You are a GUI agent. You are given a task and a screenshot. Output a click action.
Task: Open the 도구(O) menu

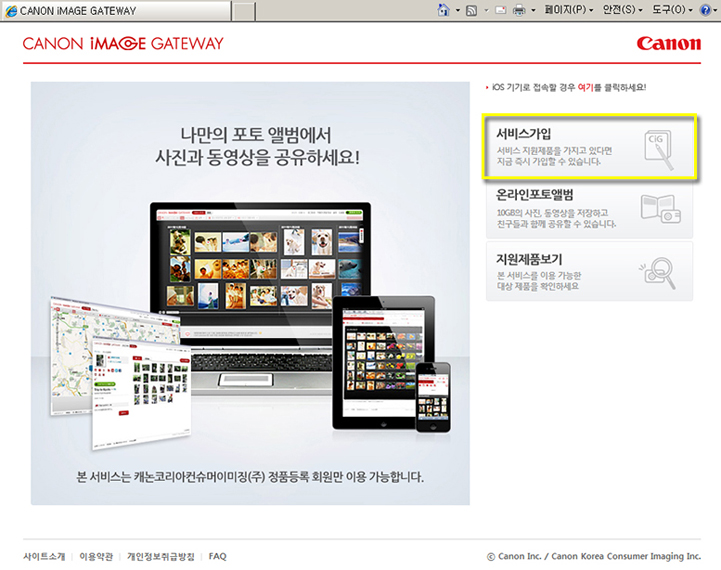(672, 10)
